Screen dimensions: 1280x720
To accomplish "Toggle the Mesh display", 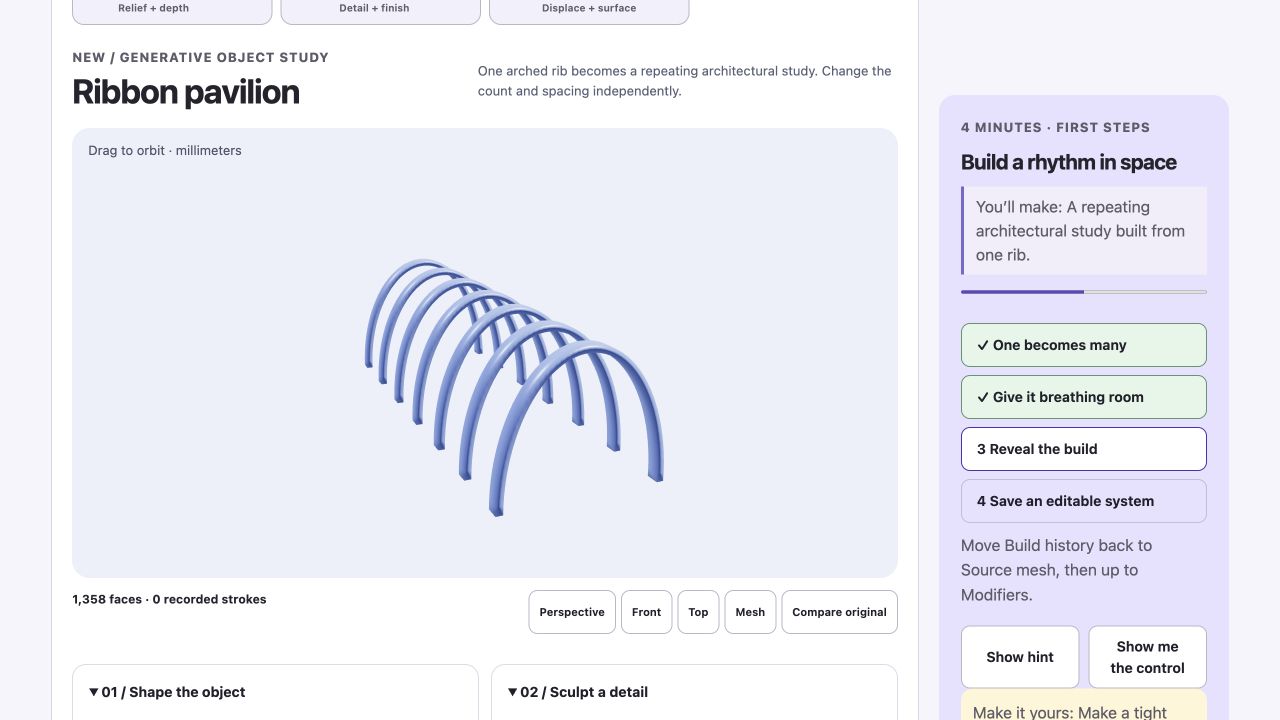I will click(x=750, y=612).
